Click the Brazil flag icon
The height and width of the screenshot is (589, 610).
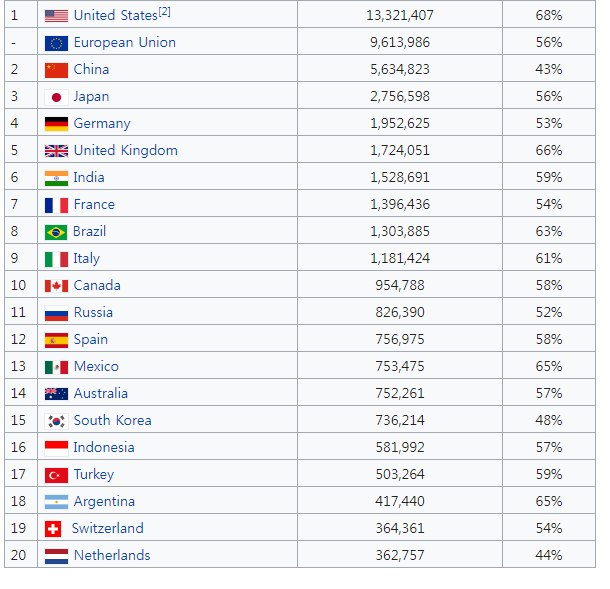pos(56,232)
